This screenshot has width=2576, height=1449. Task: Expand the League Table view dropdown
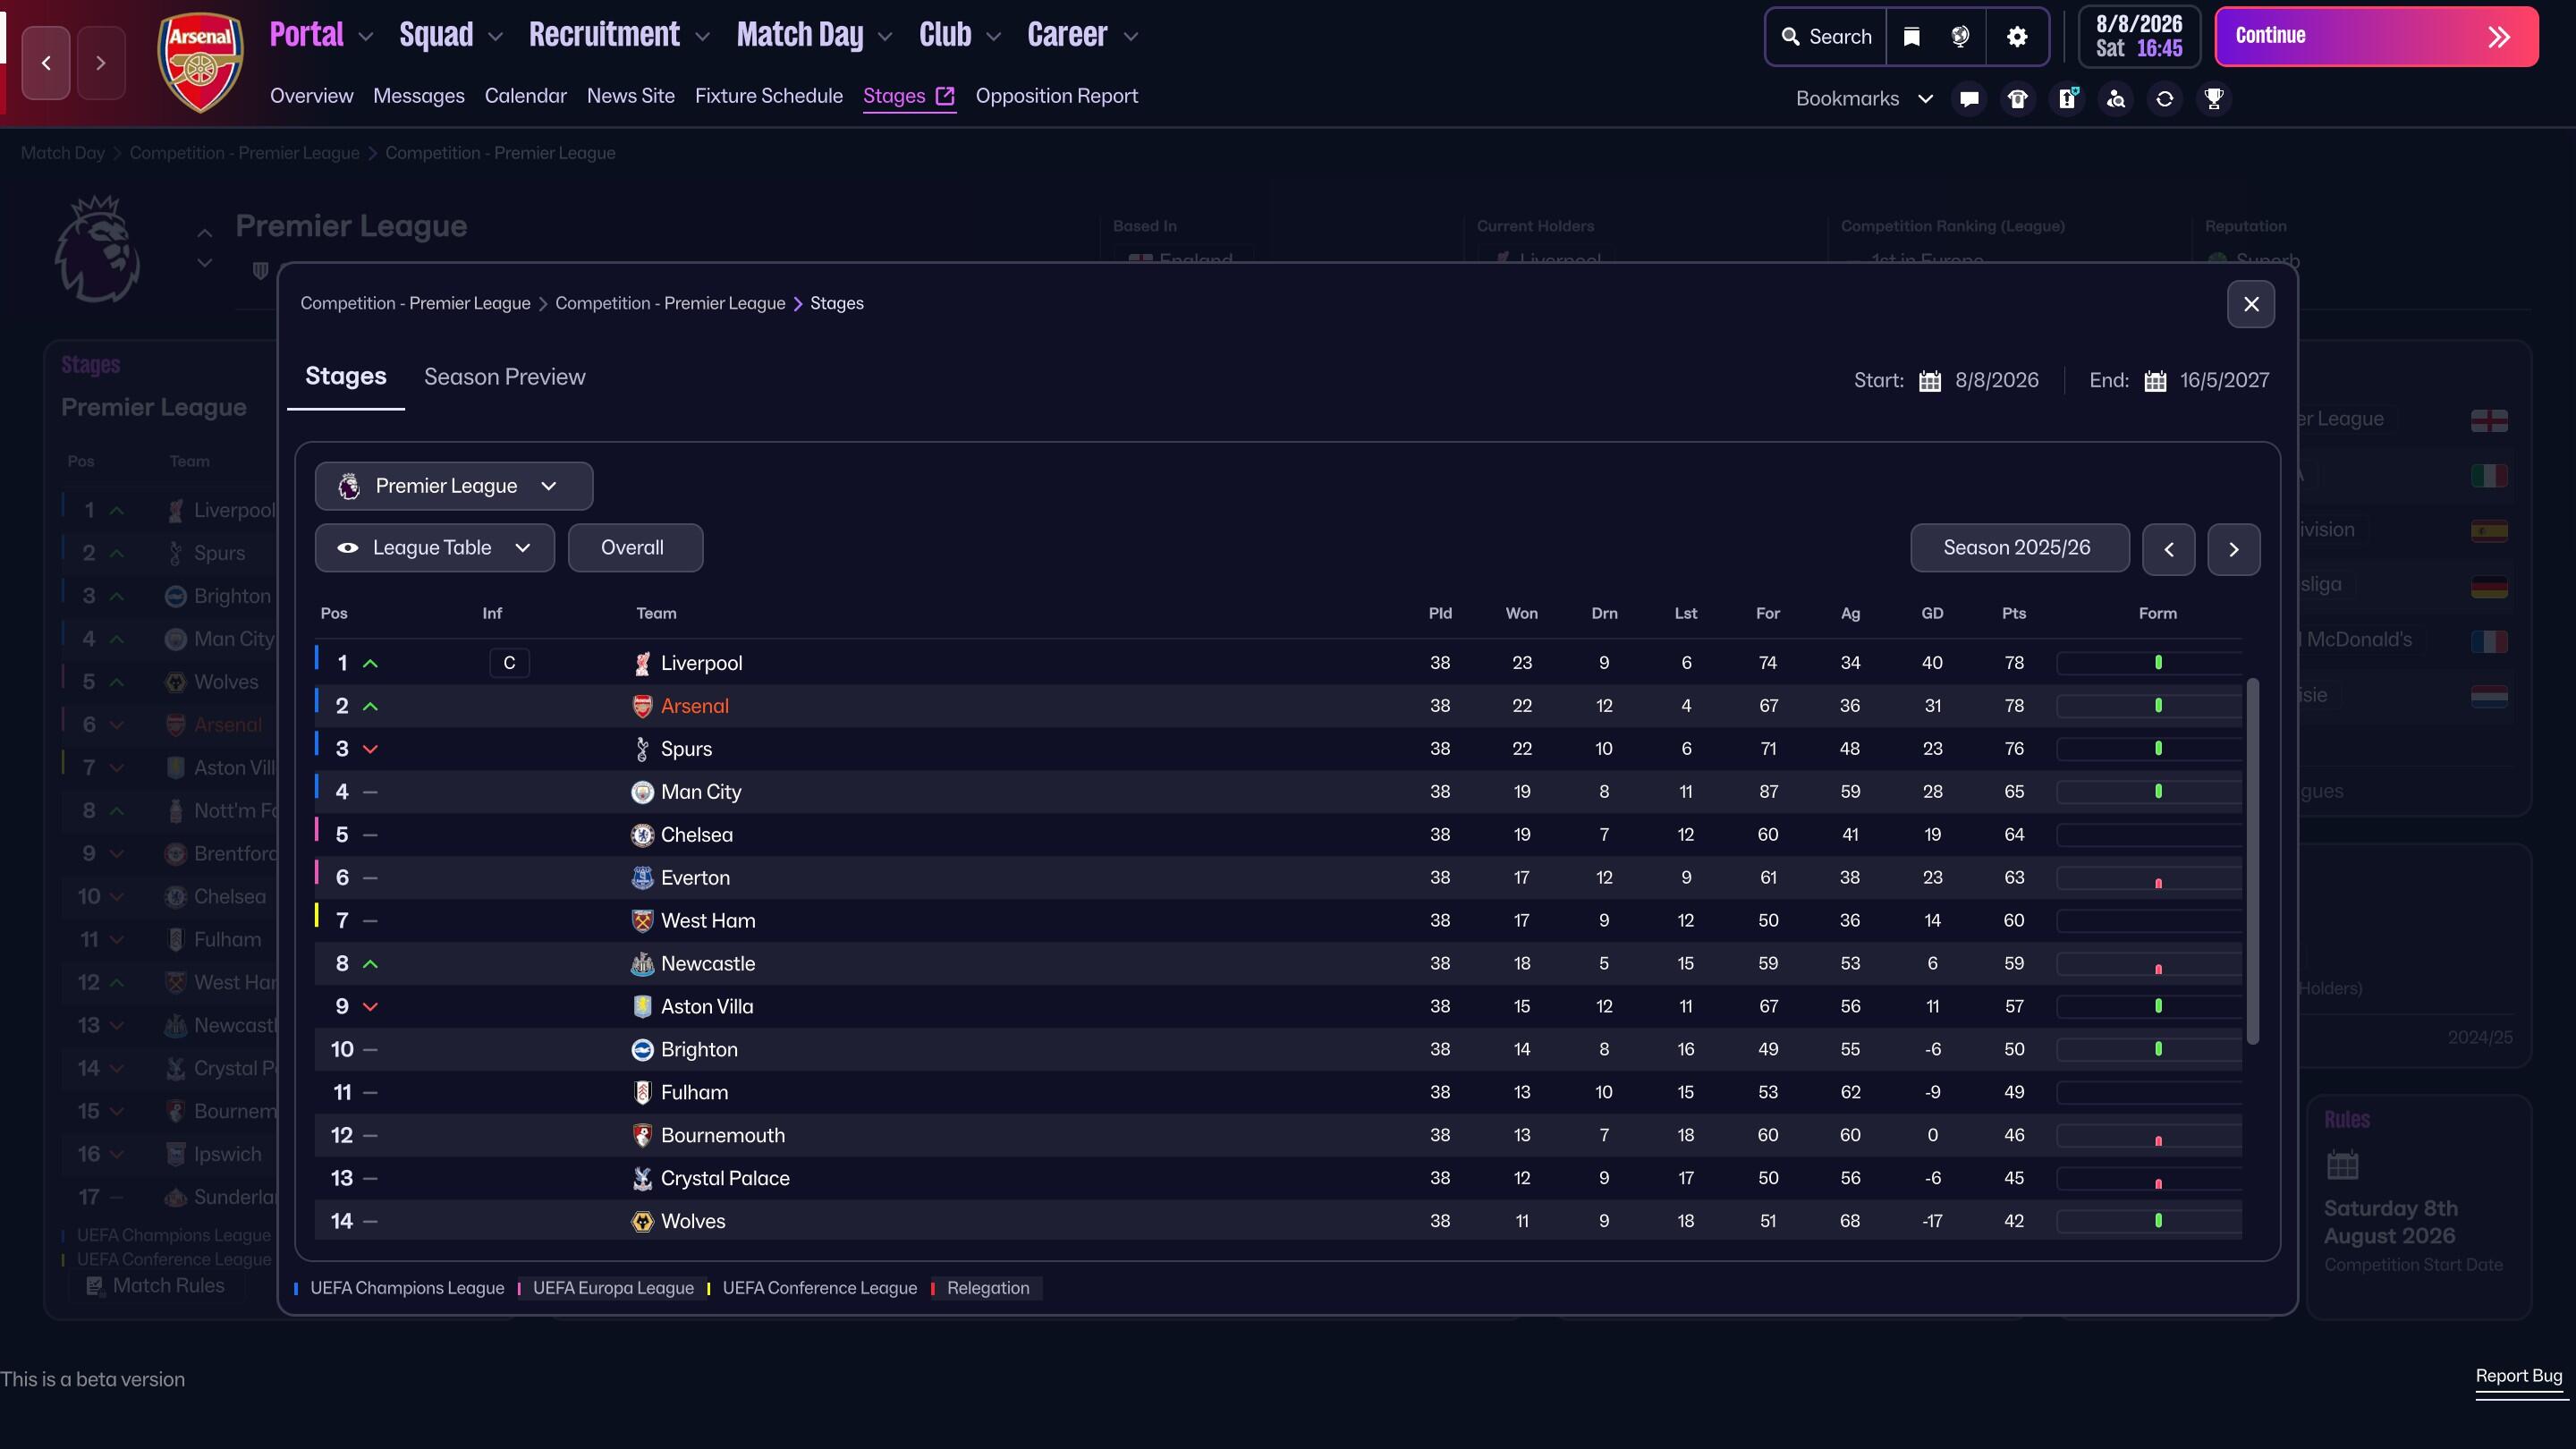coord(434,548)
